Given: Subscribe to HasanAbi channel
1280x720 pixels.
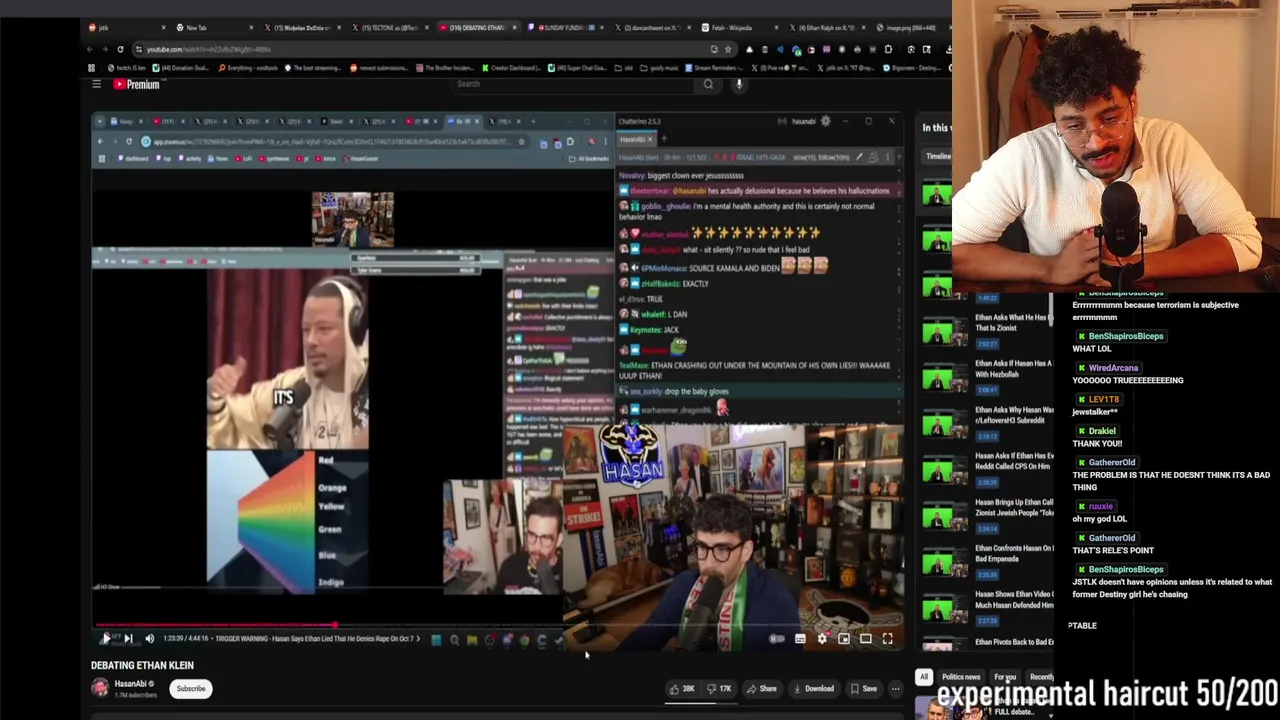Looking at the screenshot, I should pyautogui.click(x=191, y=688).
